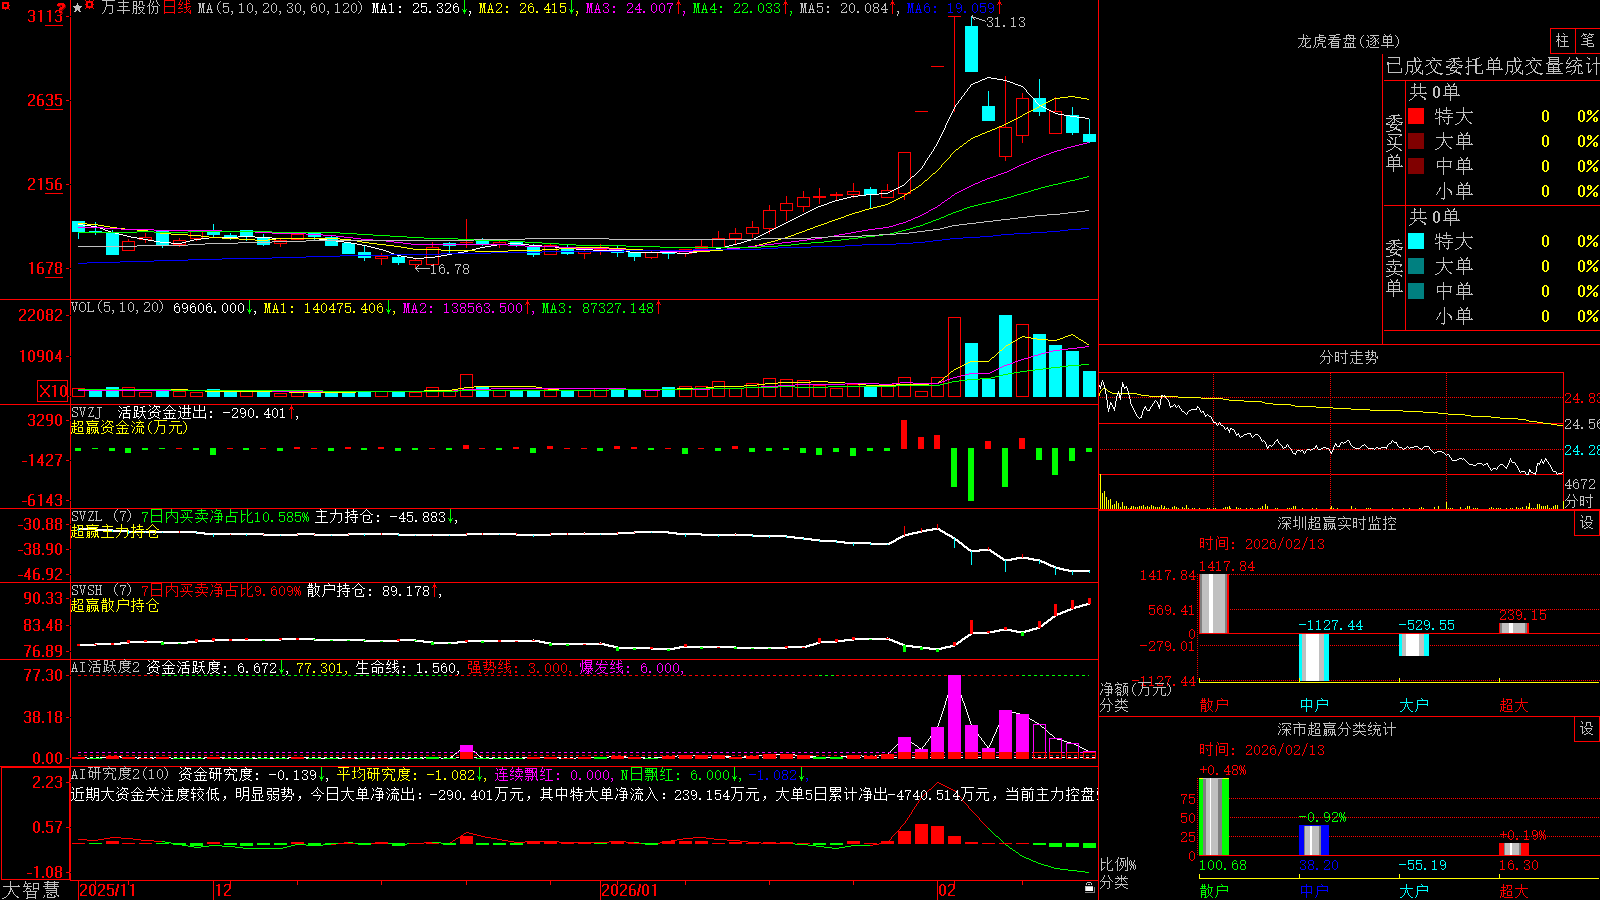The width and height of the screenshot is (1600, 900).
Task: Open the VOL(5,10,20) indicator label
Action: pyautogui.click(x=117, y=308)
